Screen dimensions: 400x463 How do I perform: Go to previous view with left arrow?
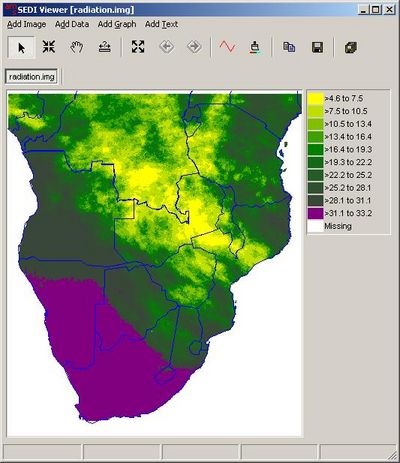pos(166,47)
